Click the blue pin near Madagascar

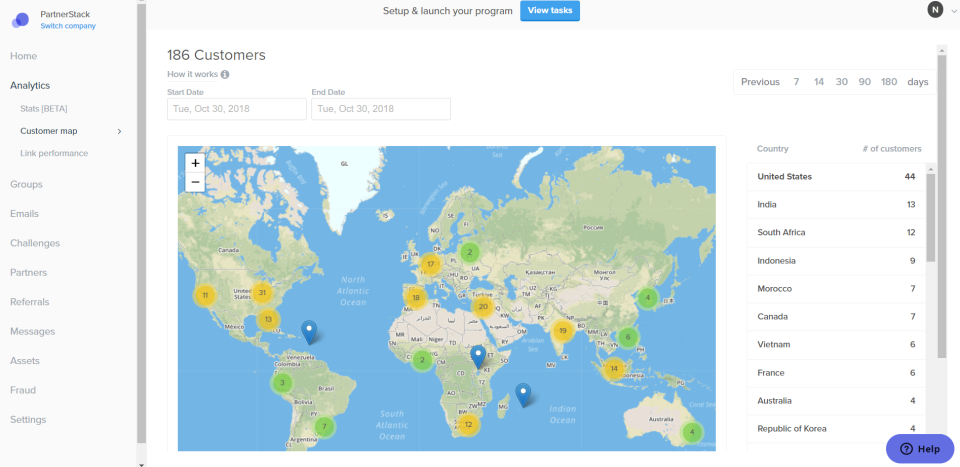click(x=522, y=393)
